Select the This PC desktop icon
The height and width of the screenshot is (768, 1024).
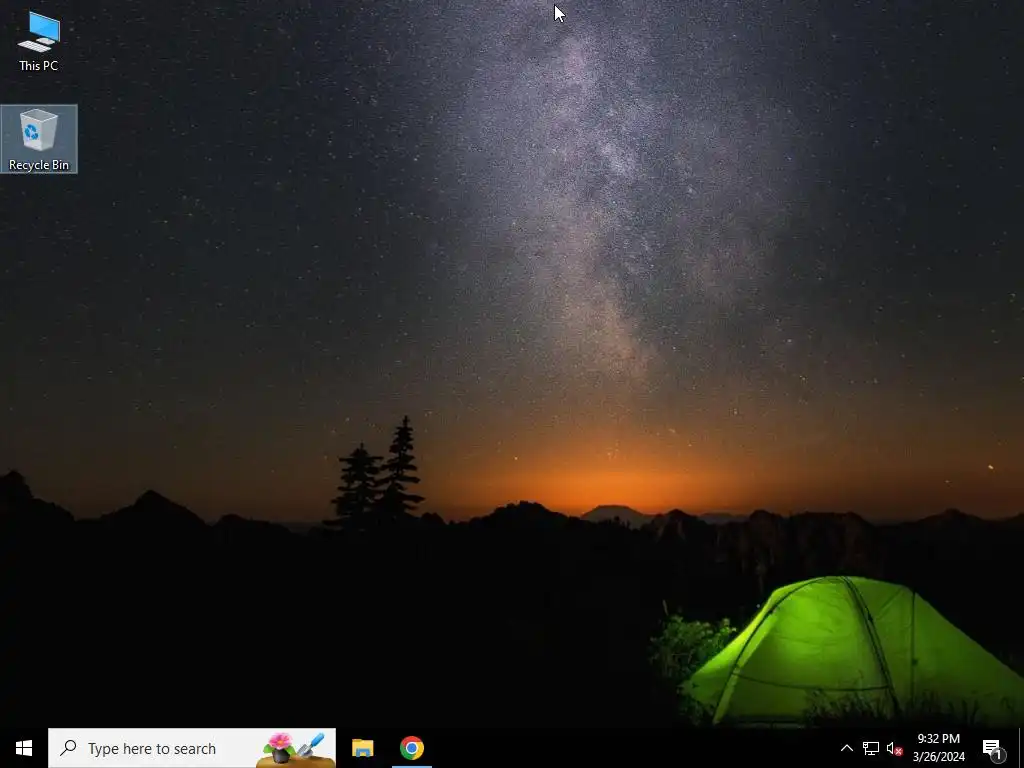tap(39, 40)
